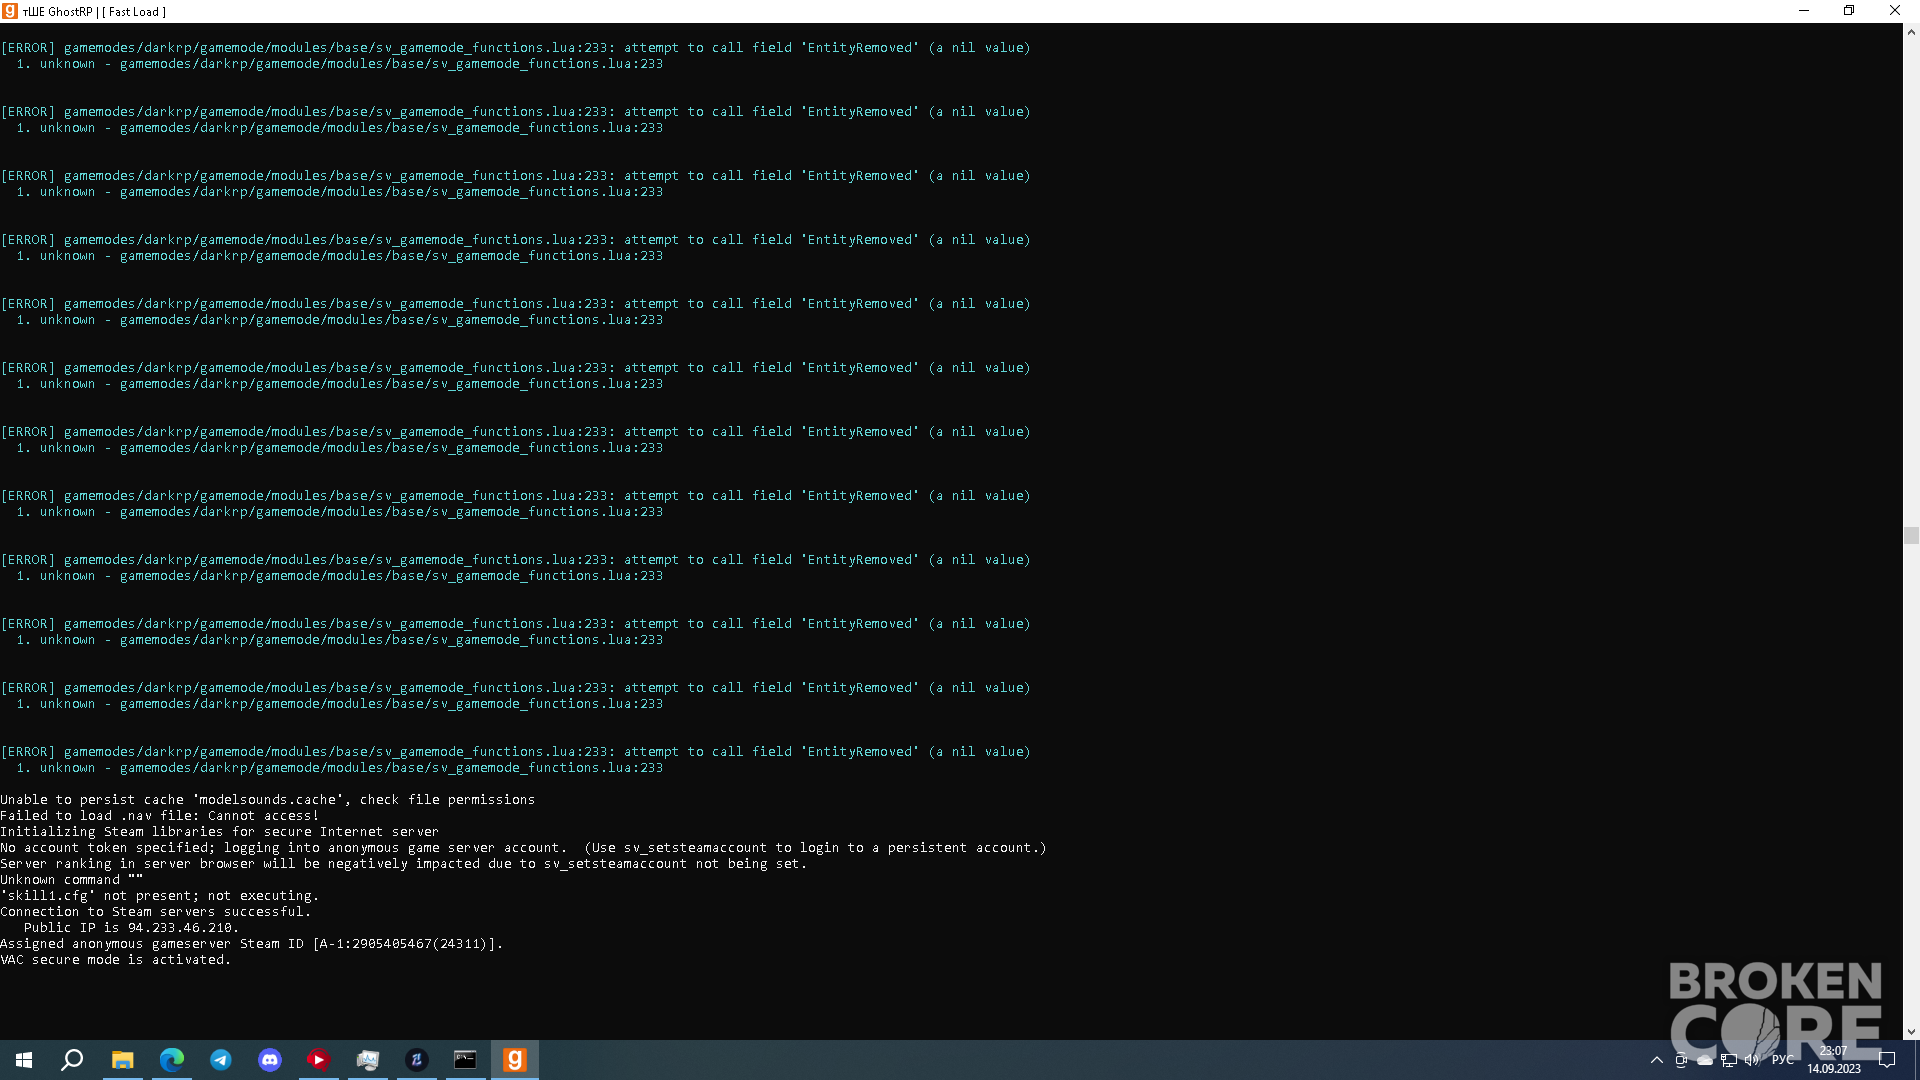Minimize the GhostRP console window
This screenshot has width=1920, height=1080.
(1804, 11)
